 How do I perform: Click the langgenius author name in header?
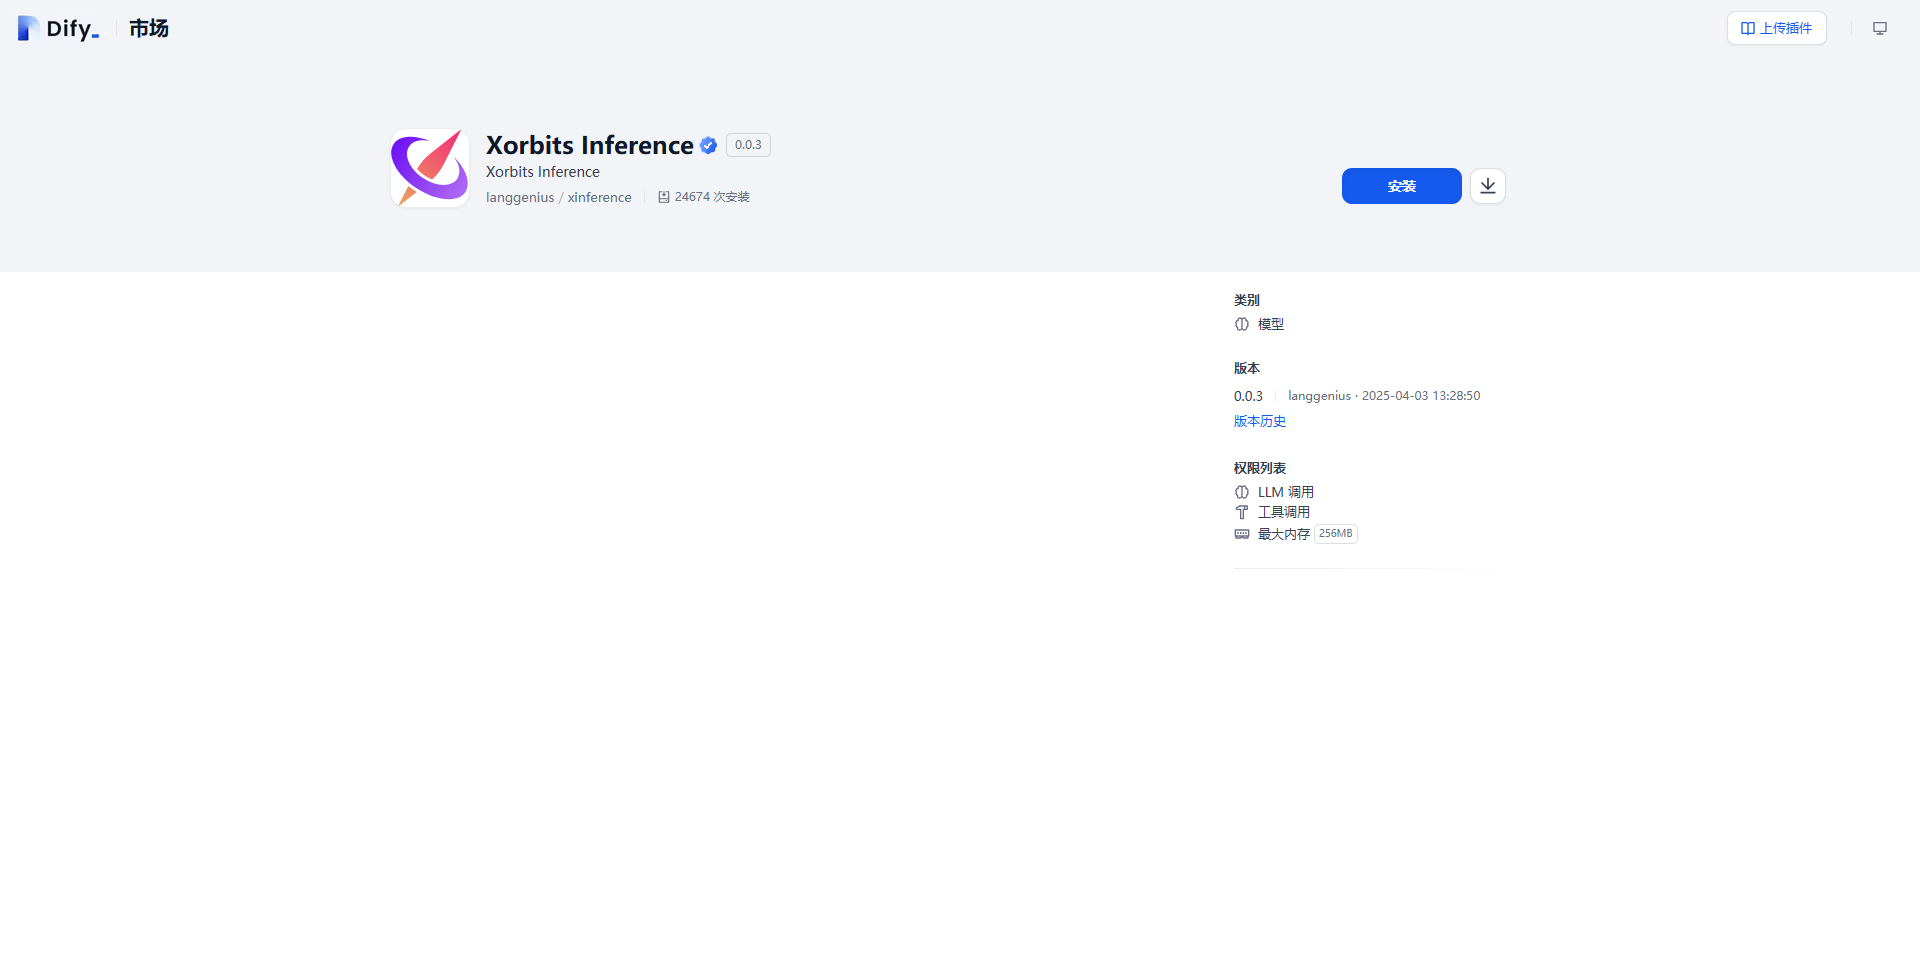[x=520, y=197]
